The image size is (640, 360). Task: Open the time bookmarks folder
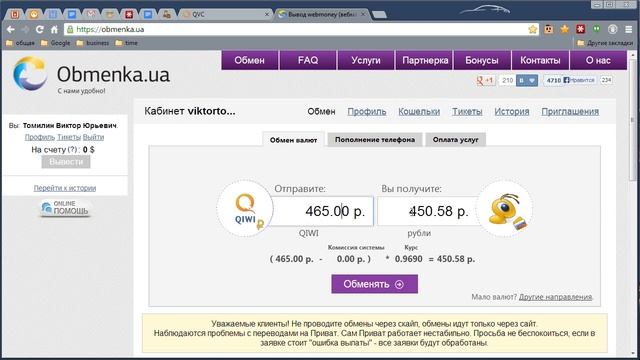click(x=127, y=43)
